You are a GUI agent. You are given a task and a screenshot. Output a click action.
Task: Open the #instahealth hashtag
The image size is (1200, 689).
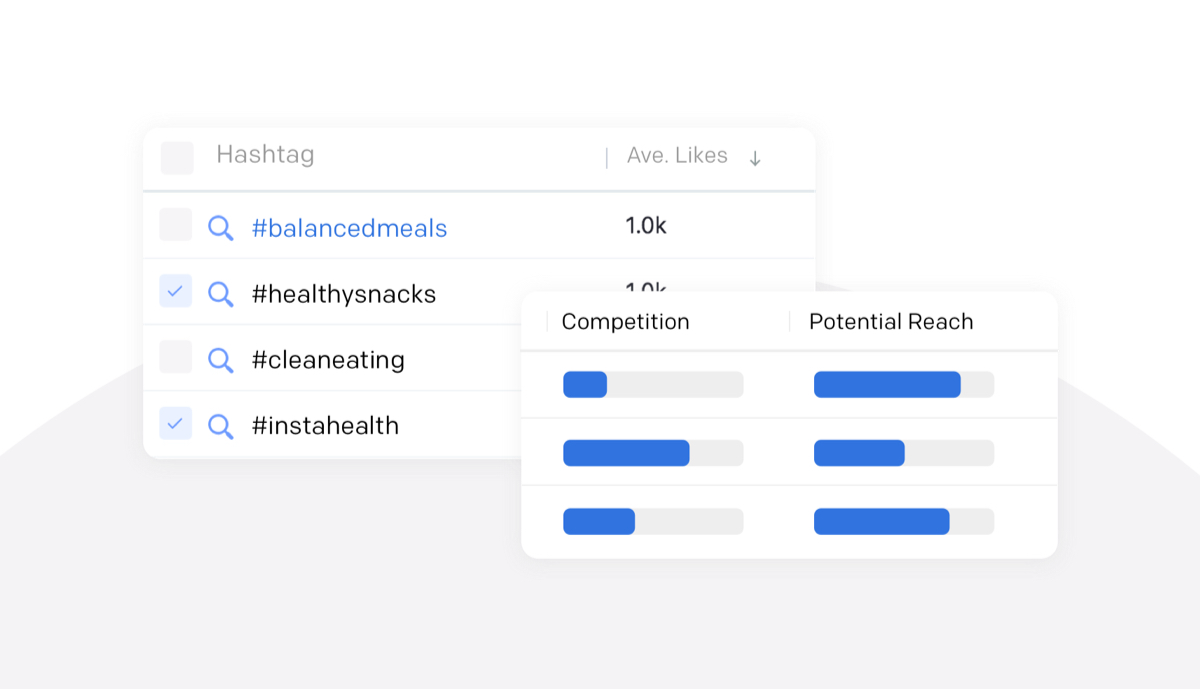pyautogui.click(x=325, y=426)
